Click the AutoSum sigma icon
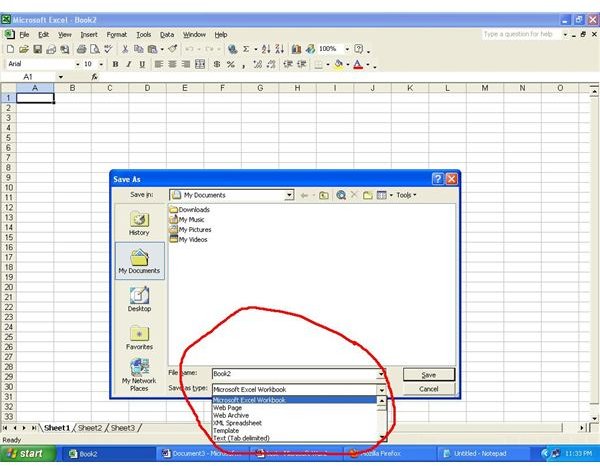 pos(246,49)
